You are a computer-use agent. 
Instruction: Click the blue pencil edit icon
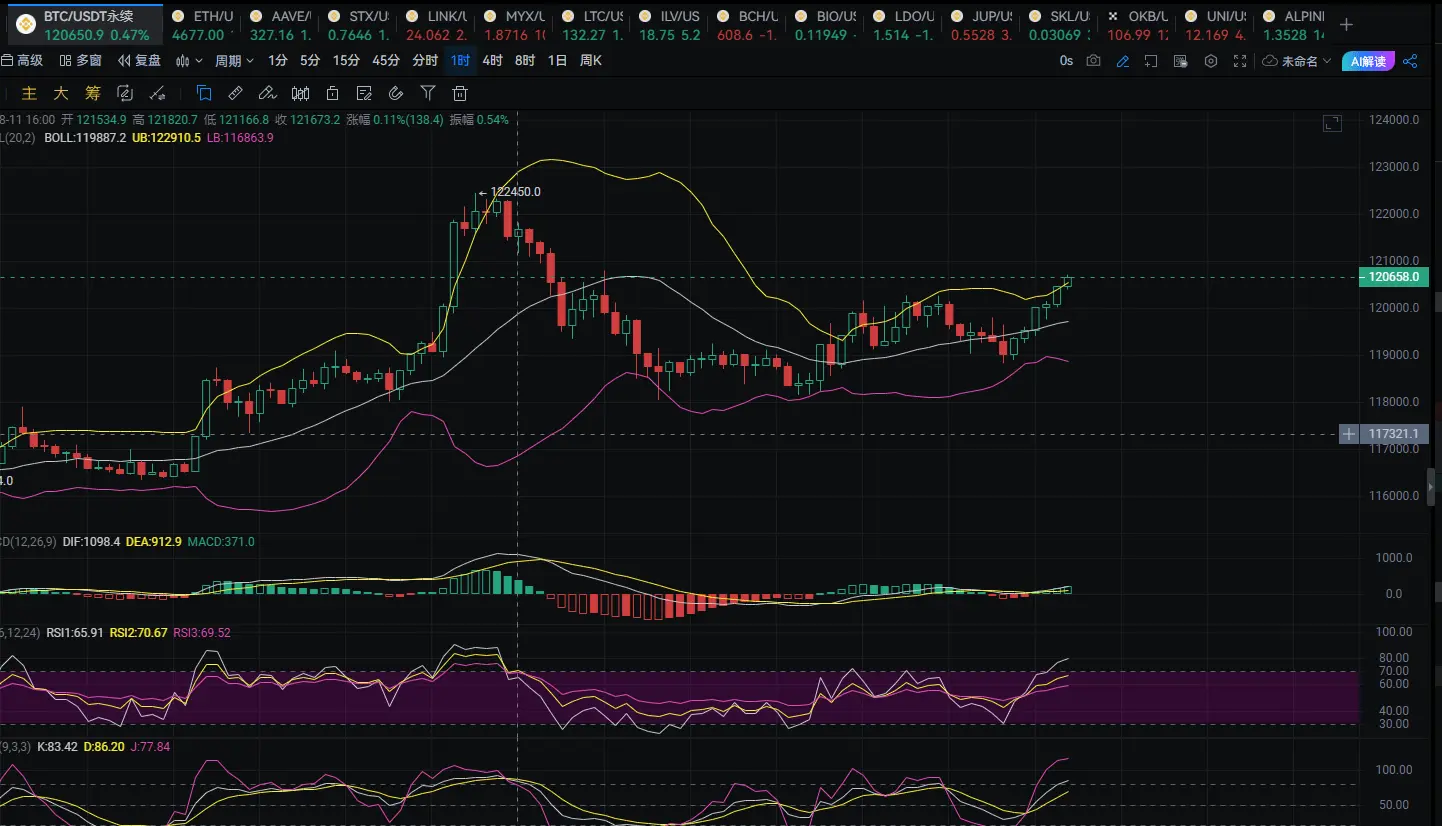[1123, 61]
